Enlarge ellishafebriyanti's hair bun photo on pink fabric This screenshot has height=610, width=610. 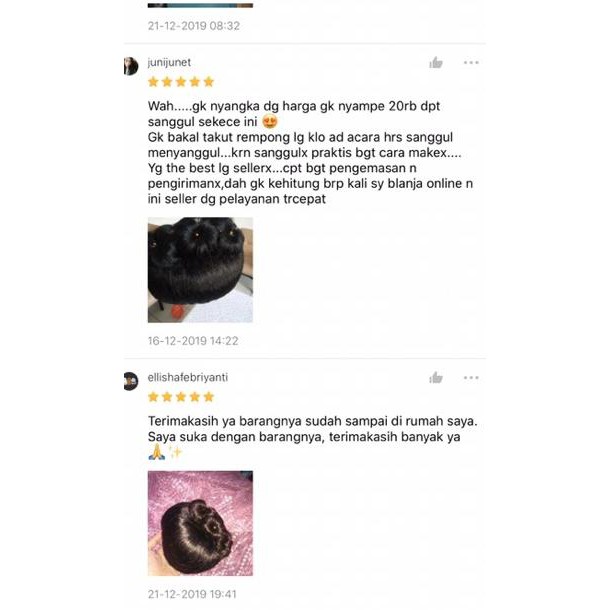click(200, 523)
